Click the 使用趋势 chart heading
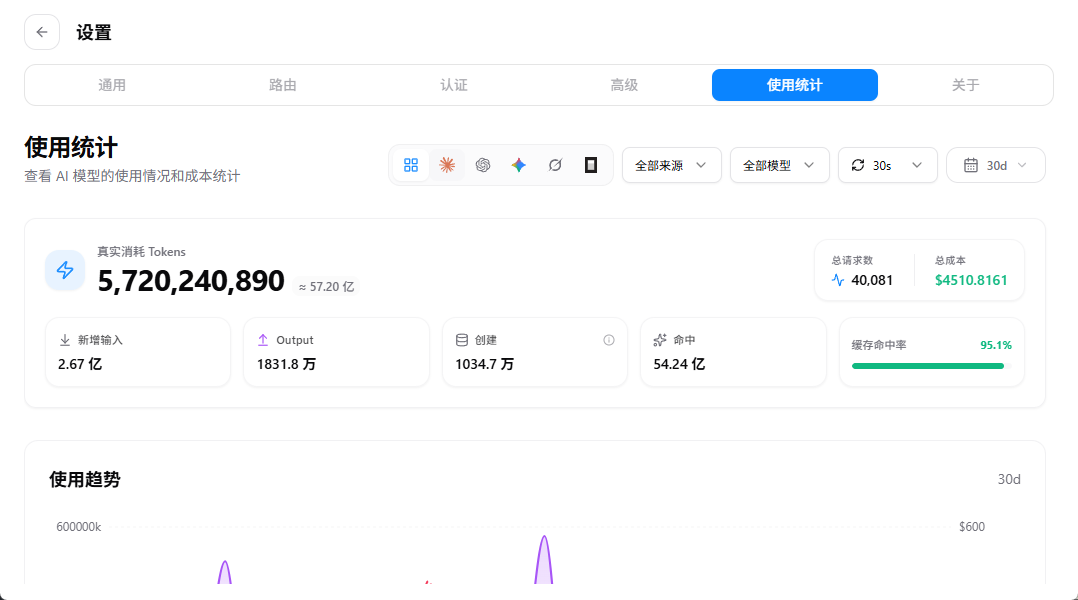Image resolution: width=1078 pixels, height=600 pixels. 85,479
